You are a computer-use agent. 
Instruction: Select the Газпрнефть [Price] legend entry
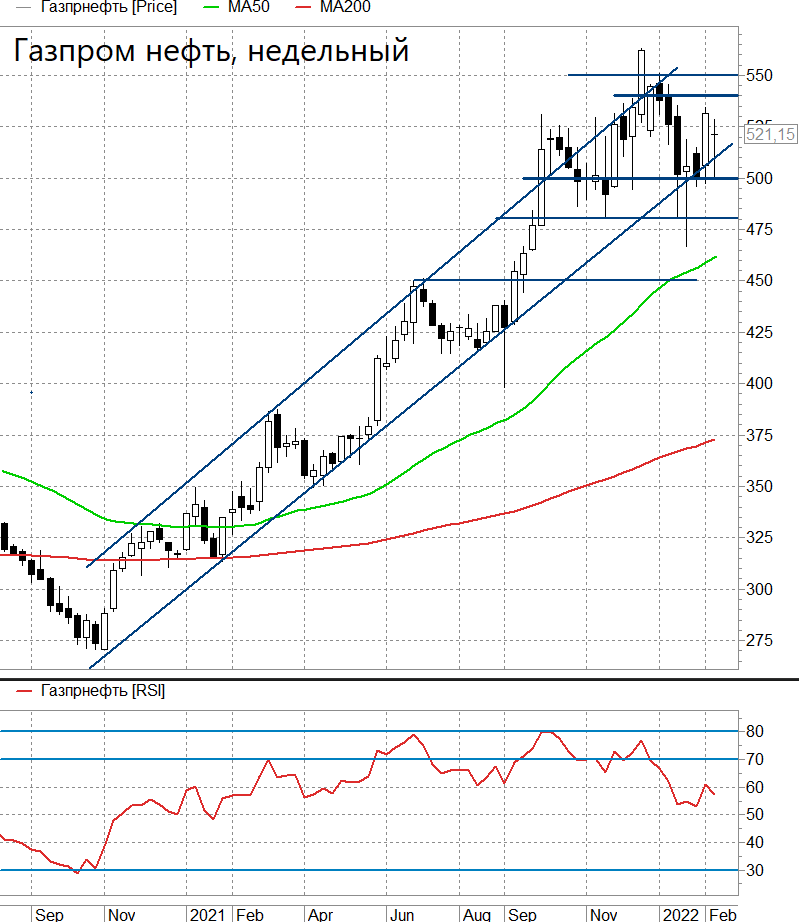[x=108, y=7]
